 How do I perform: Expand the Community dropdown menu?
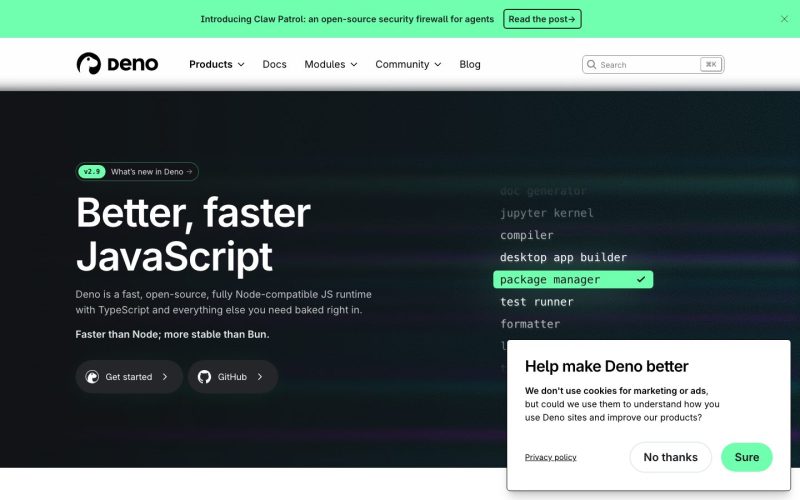pyautogui.click(x=408, y=64)
